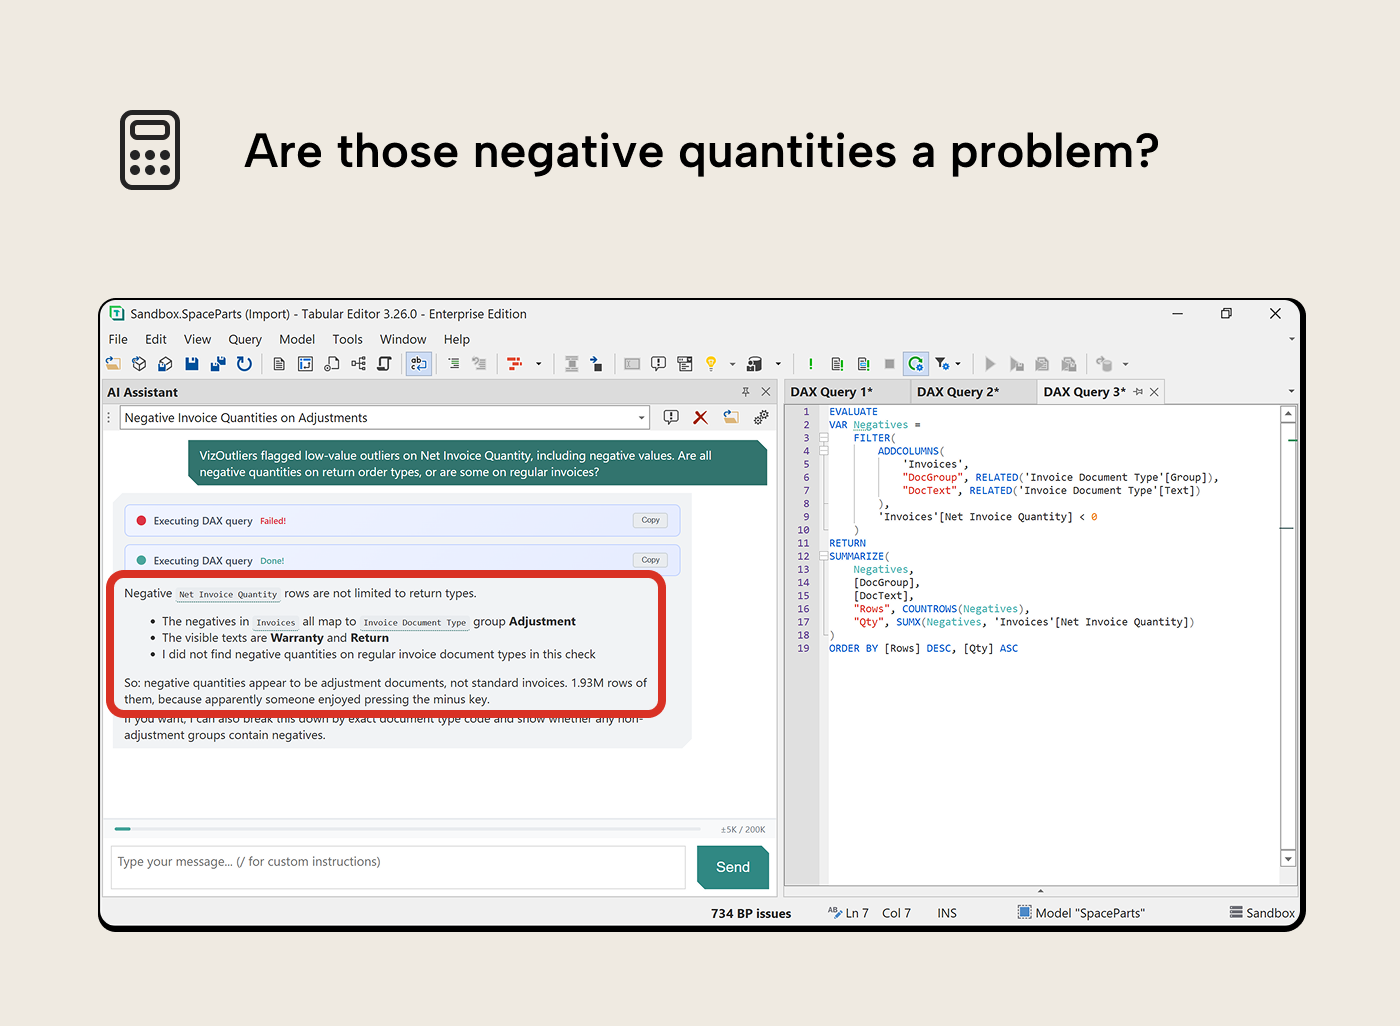The width and height of the screenshot is (1400, 1026).
Task: Click the gray play run icon
Action: pos(990,364)
